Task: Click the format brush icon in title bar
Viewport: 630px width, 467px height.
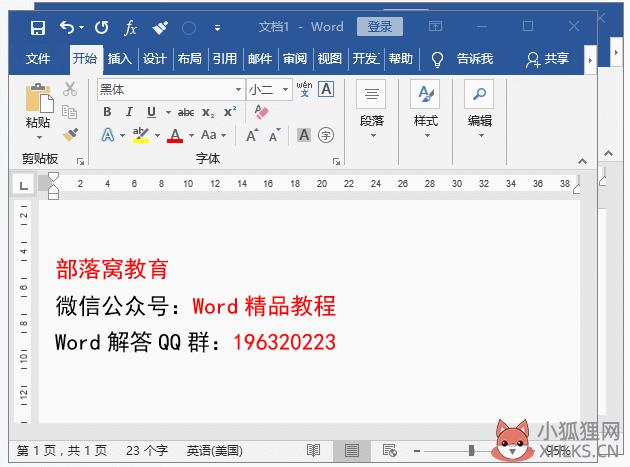Action: point(160,28)
